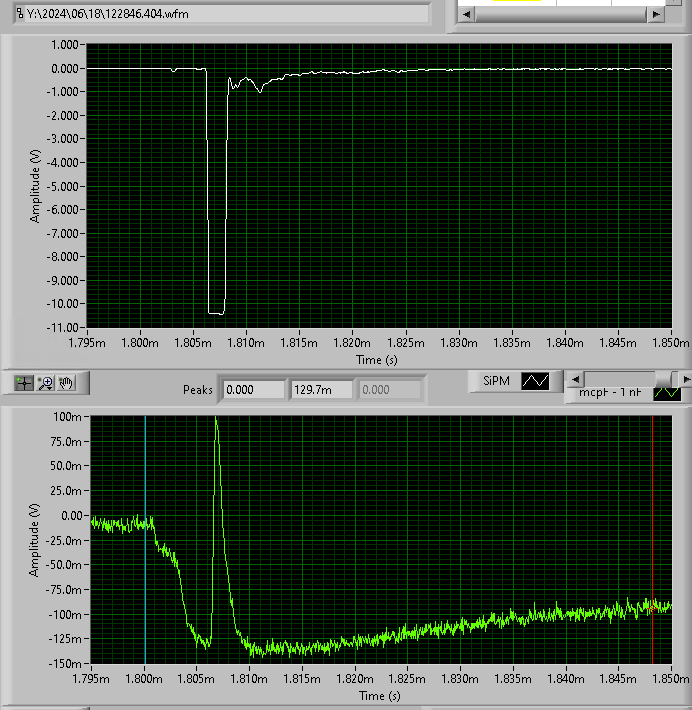The height and width of the screenshot is (710, 692).
Task: Click the first Peaks value field showing 0.000
Action: [254, 390]
